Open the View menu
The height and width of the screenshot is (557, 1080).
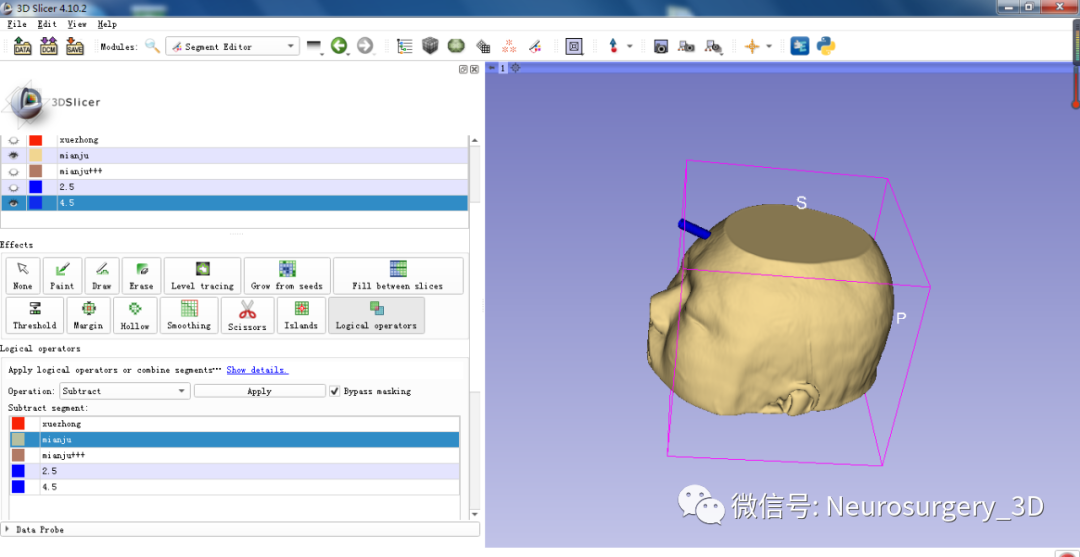[x=77, y=24]
